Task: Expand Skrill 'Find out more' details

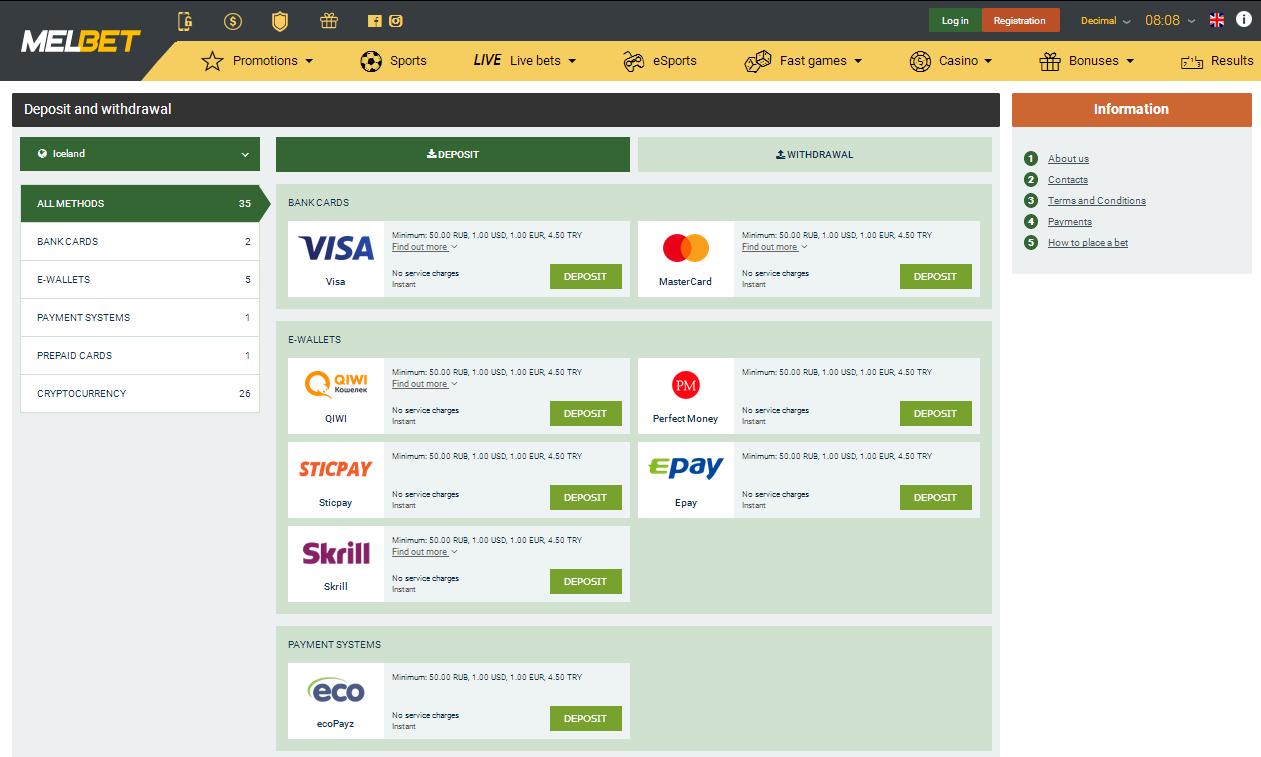Action: (424, 552)
